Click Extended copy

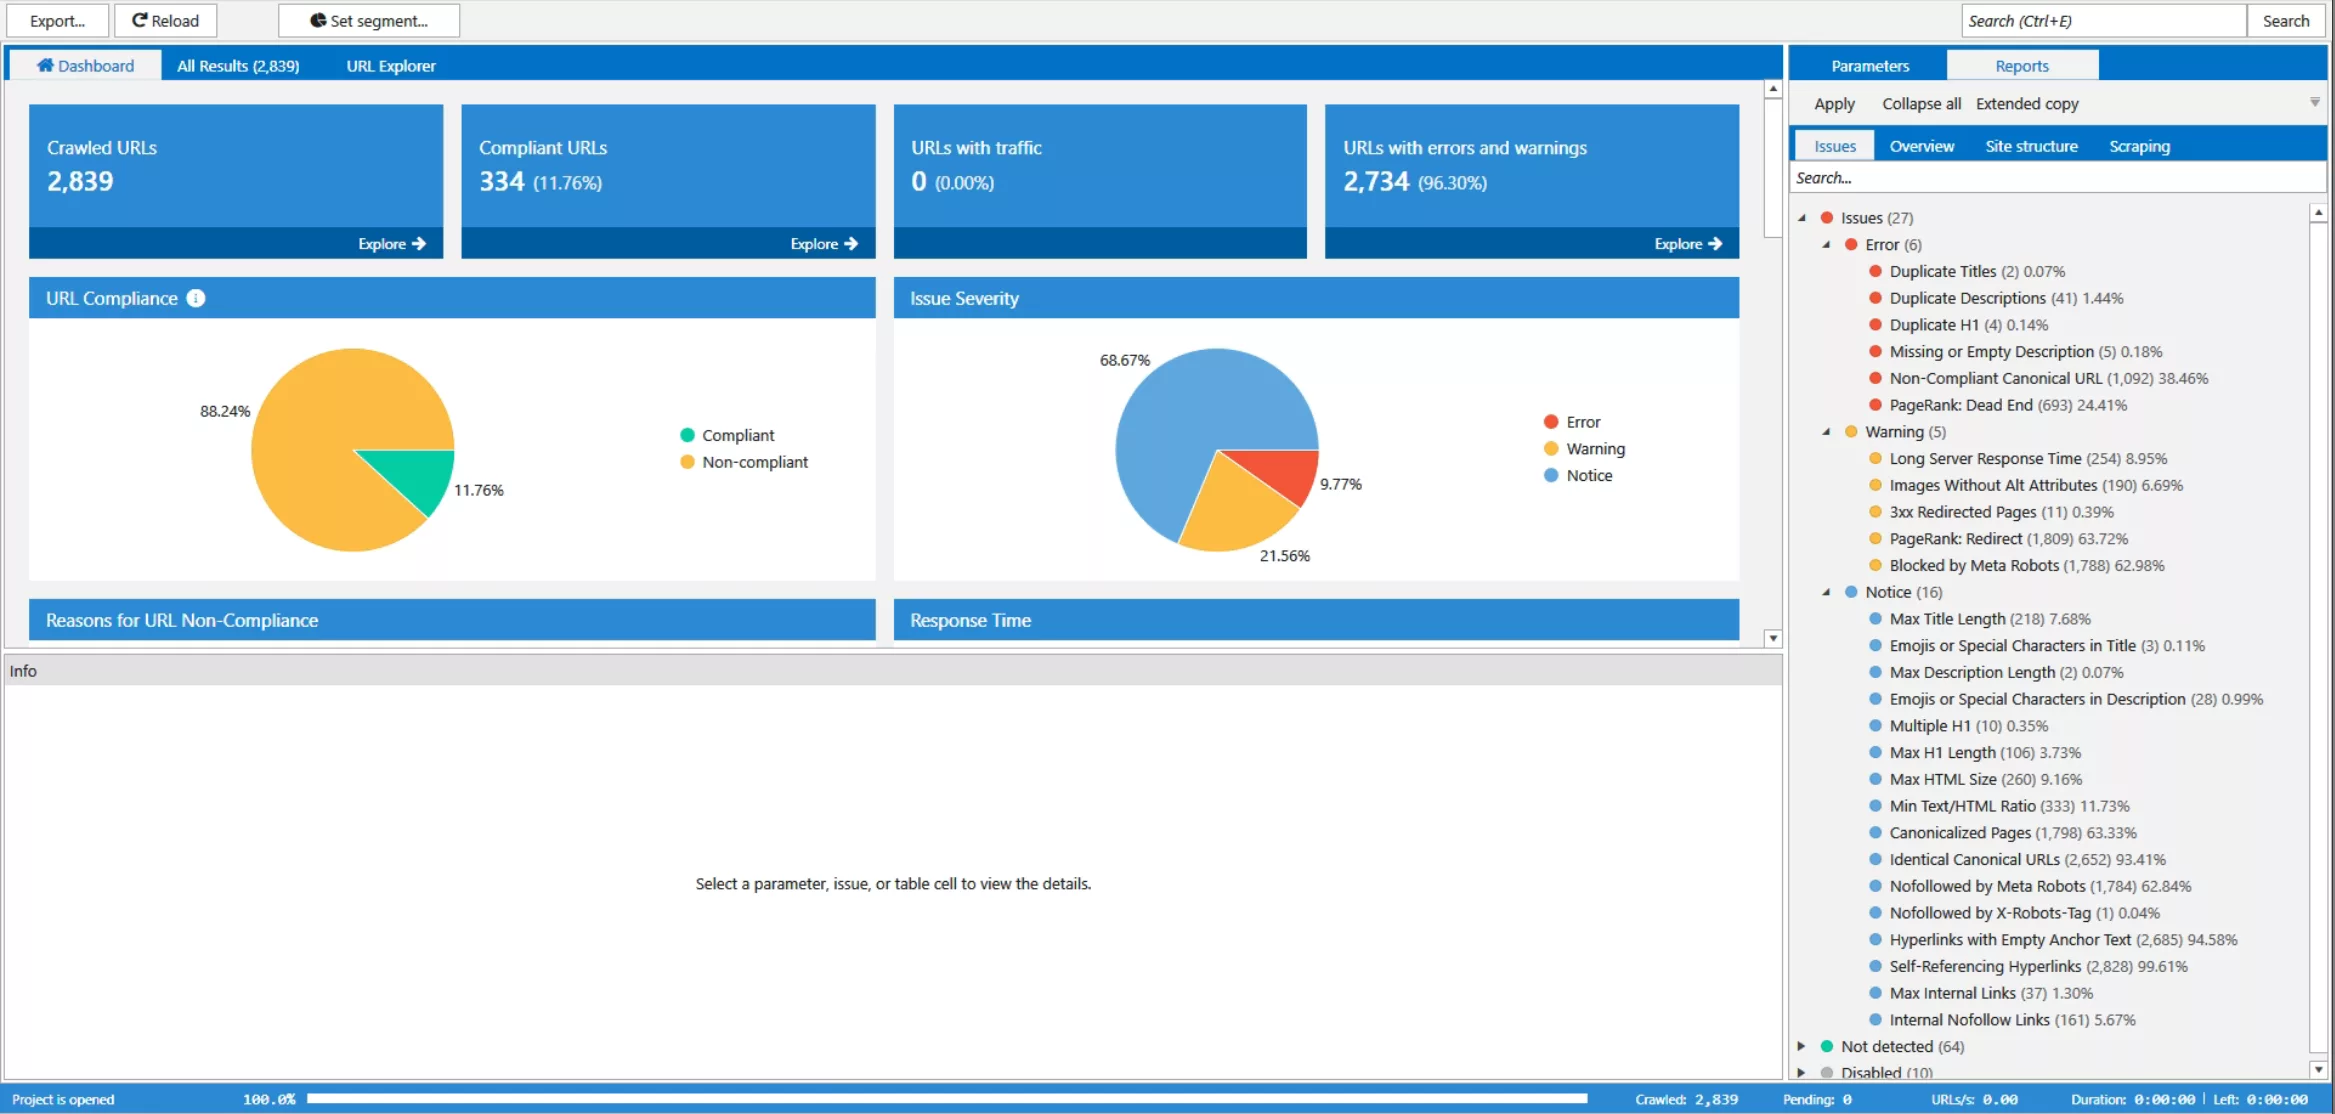(x=2027, y=104)
